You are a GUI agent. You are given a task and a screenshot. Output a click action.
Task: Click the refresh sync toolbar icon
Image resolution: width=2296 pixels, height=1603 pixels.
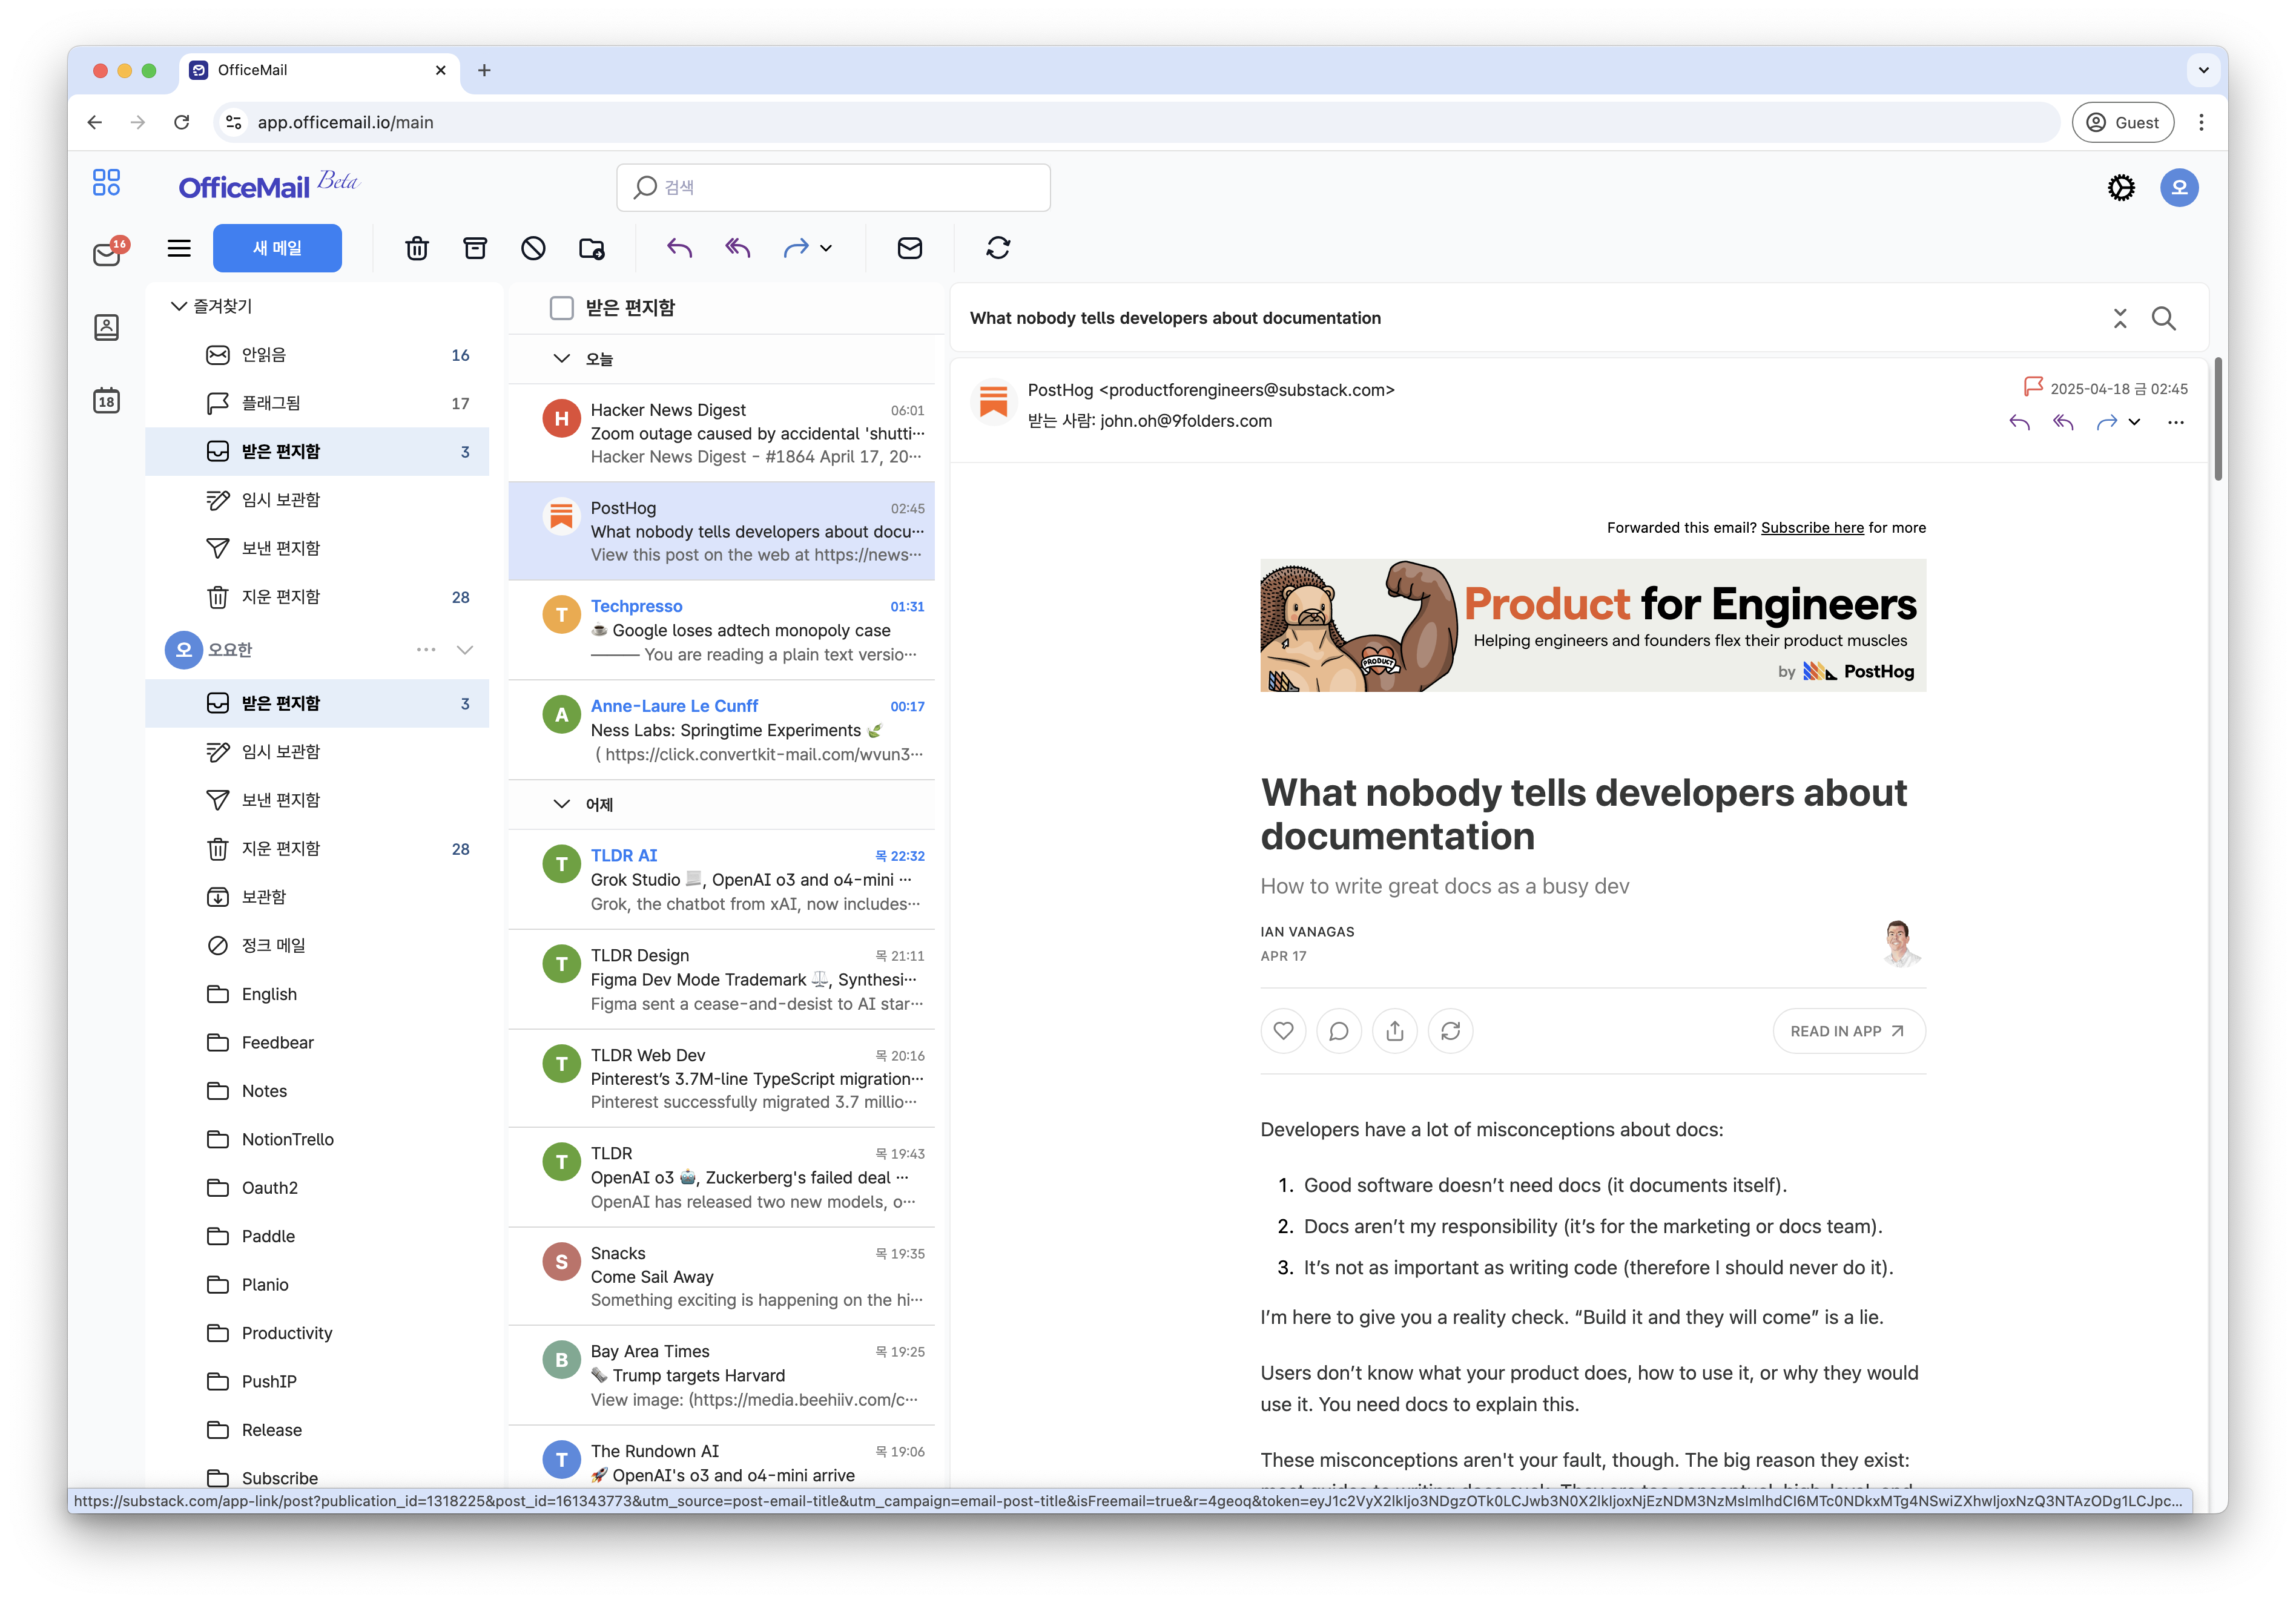pos(998,248)
